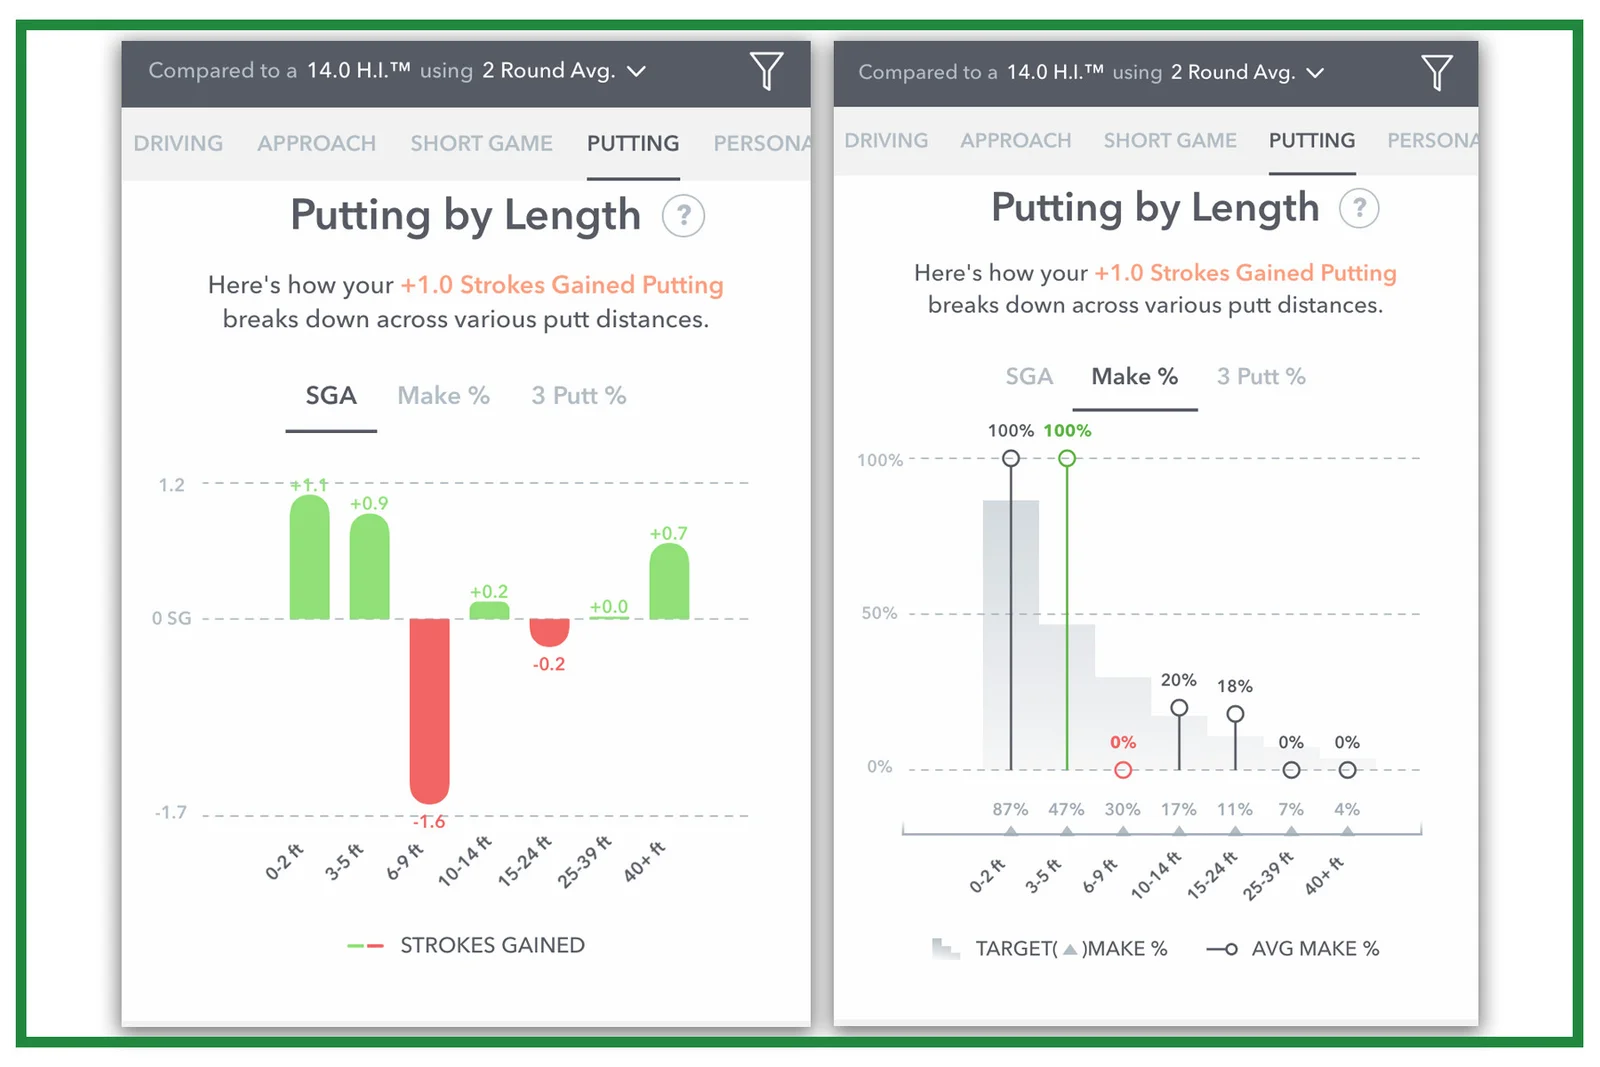
Task: Click TARGET MAKE % legend entry
Action: (1050, 949)
